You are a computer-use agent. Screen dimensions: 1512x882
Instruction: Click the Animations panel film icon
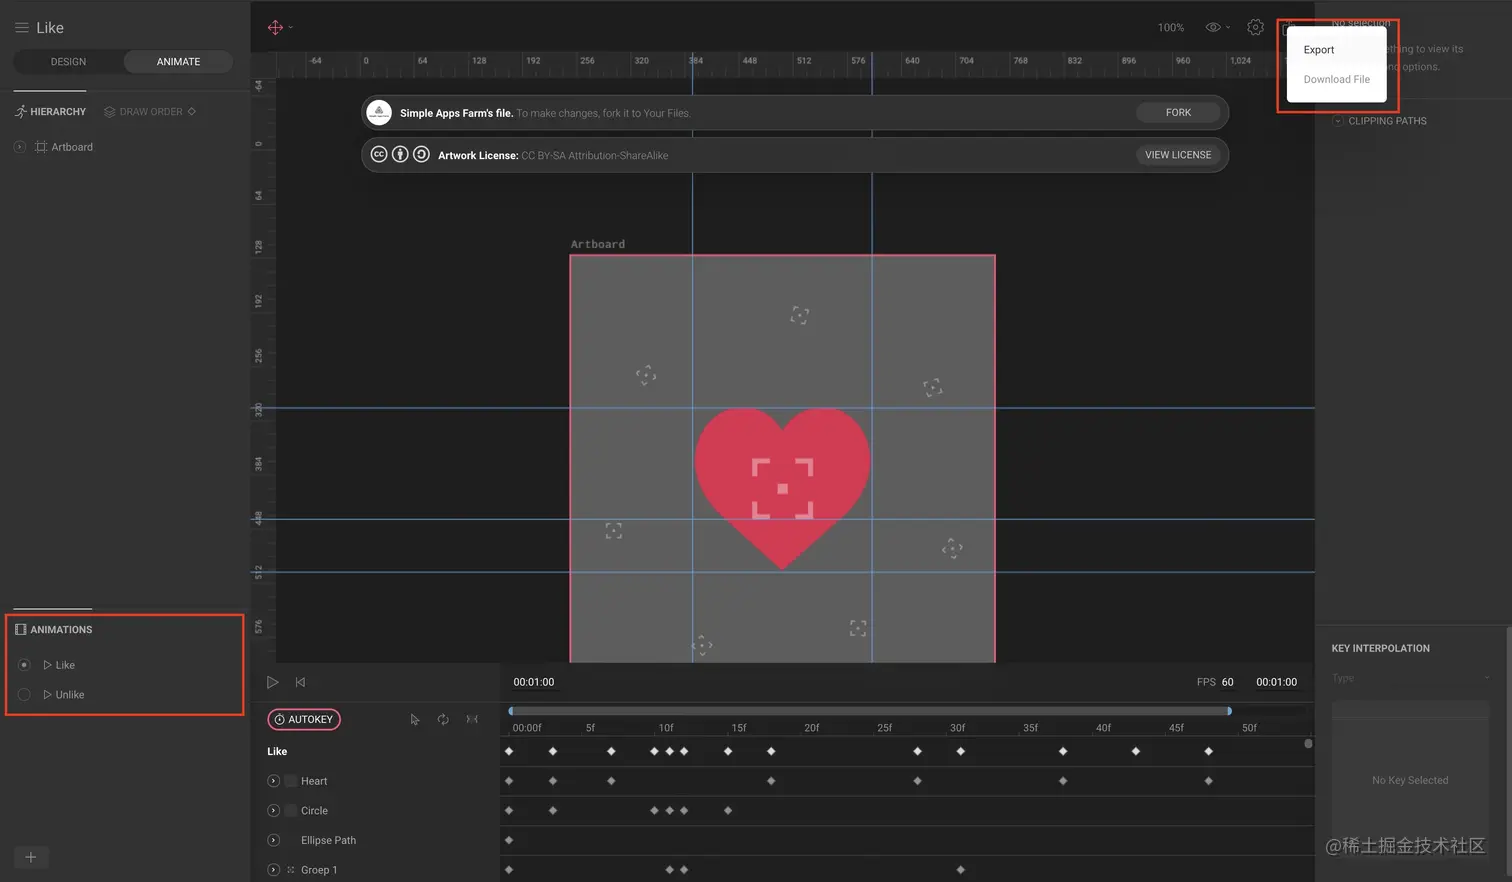(20, 629)
